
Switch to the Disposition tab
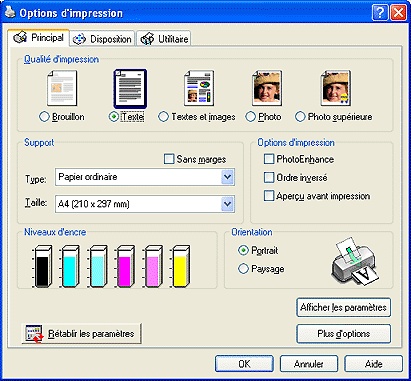(x=102, y=39)
